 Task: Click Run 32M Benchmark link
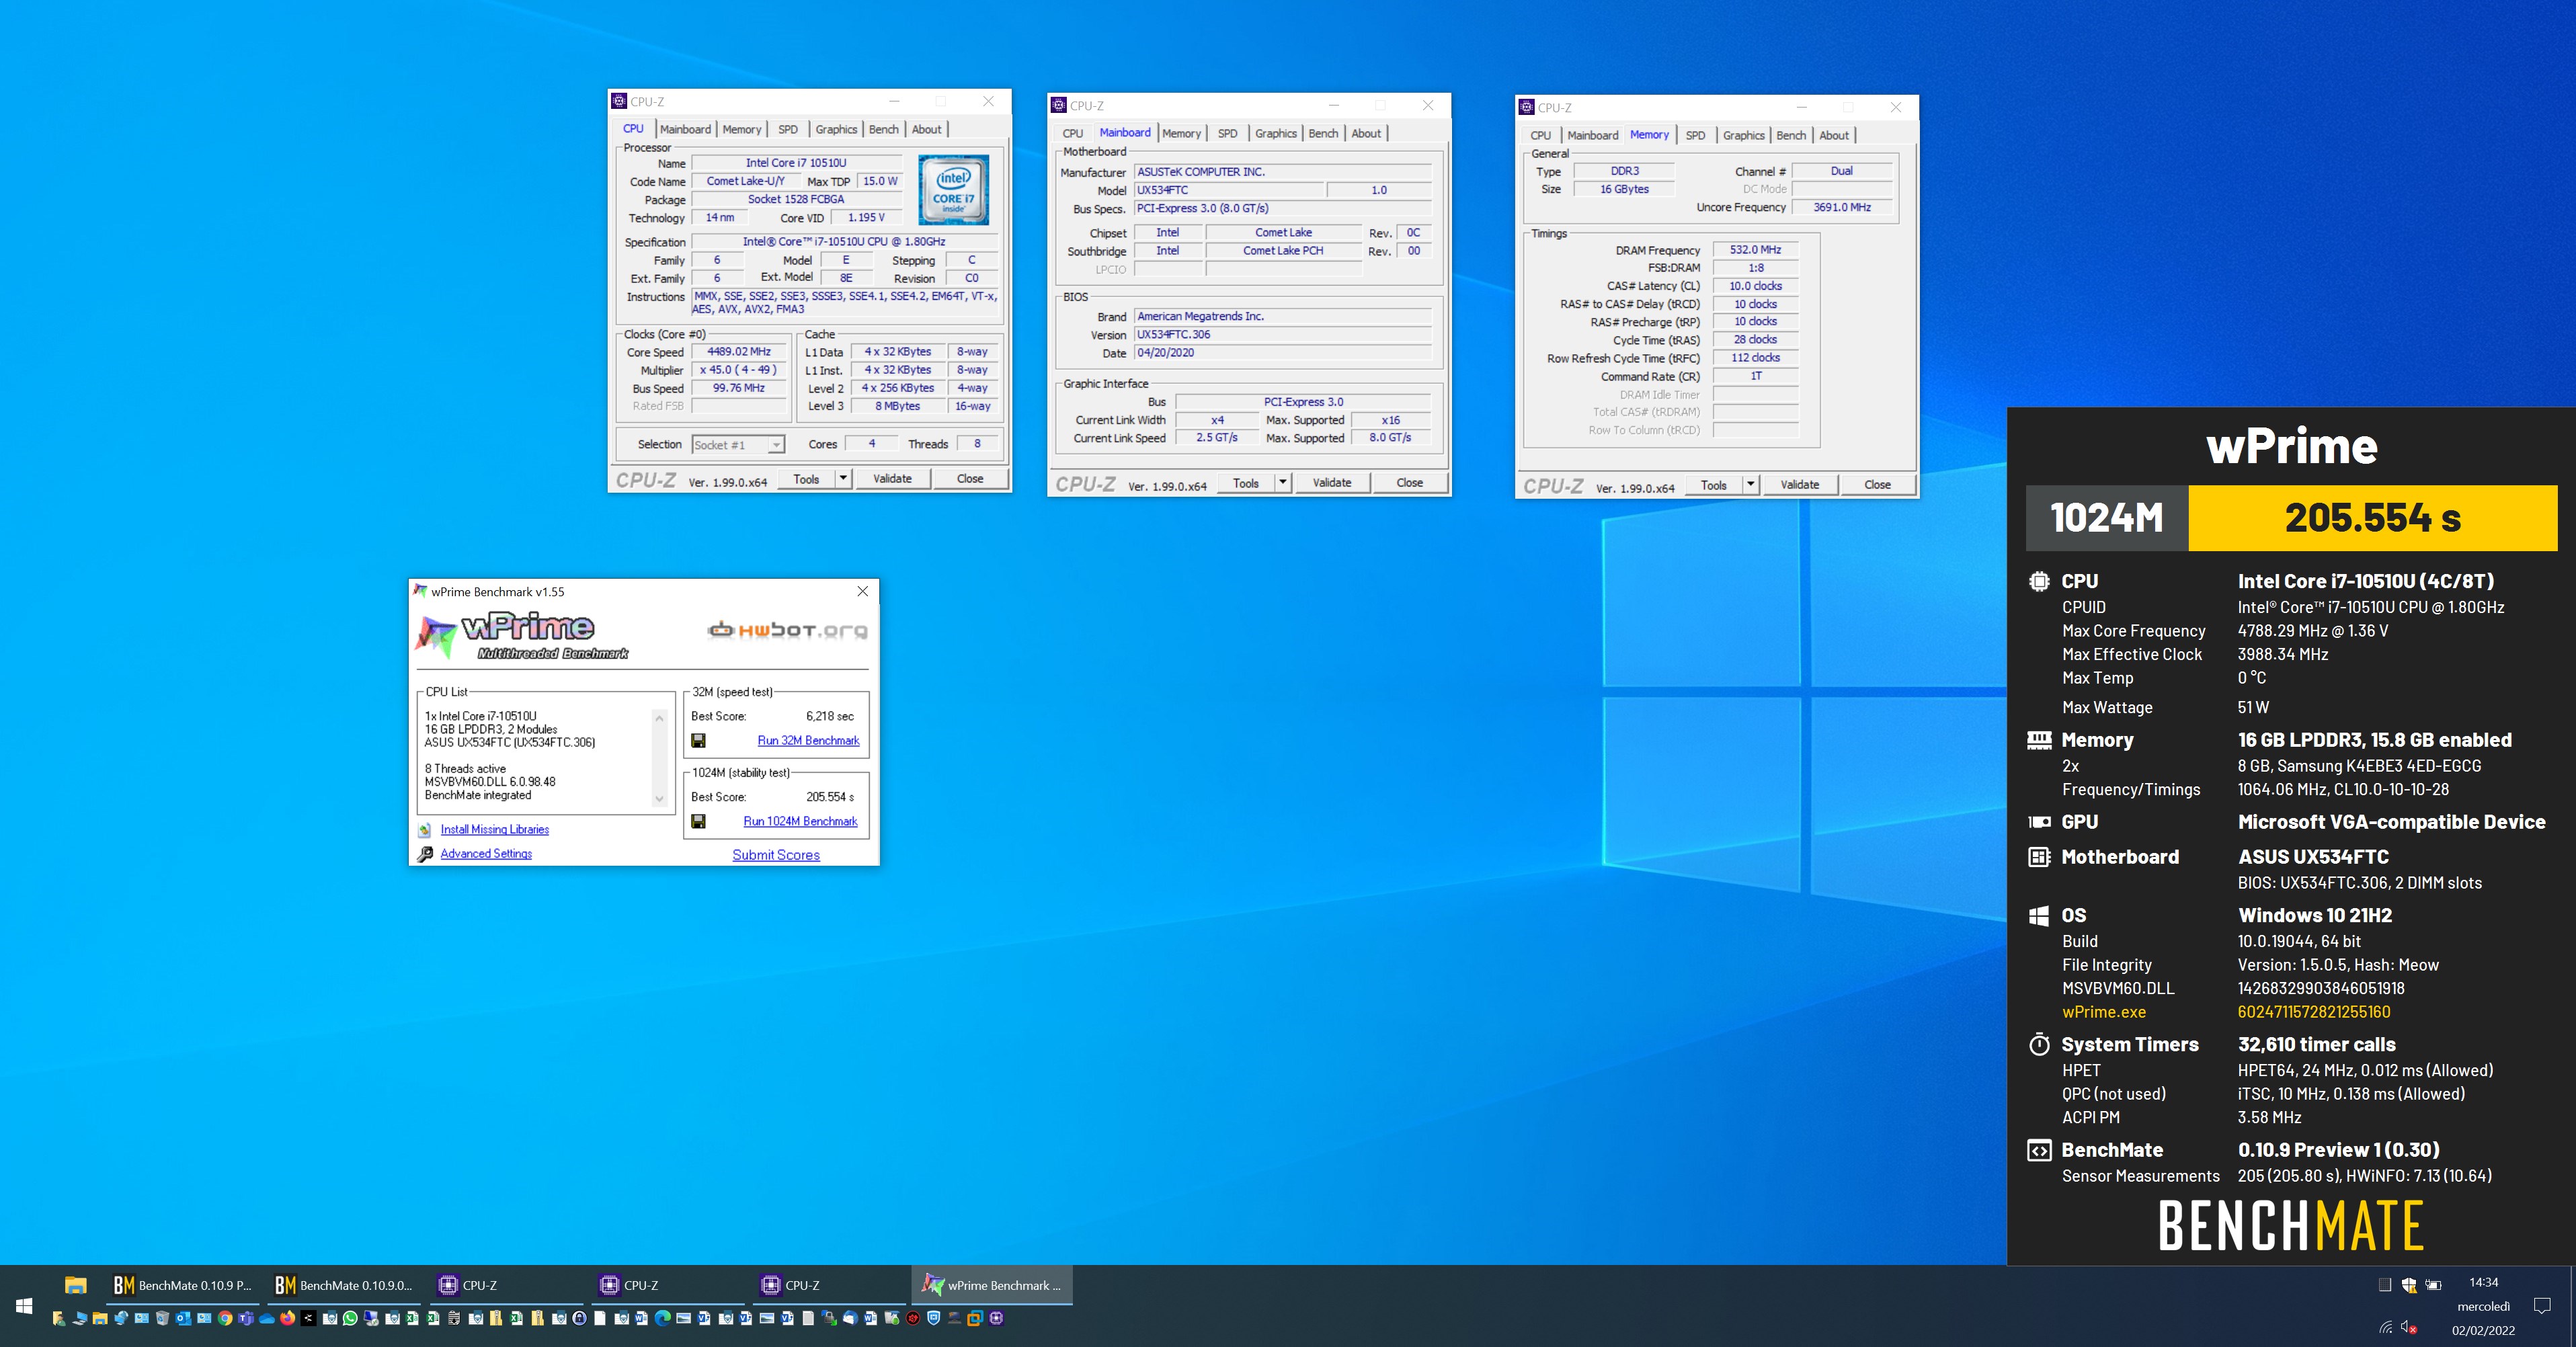[x=808, y=740]
